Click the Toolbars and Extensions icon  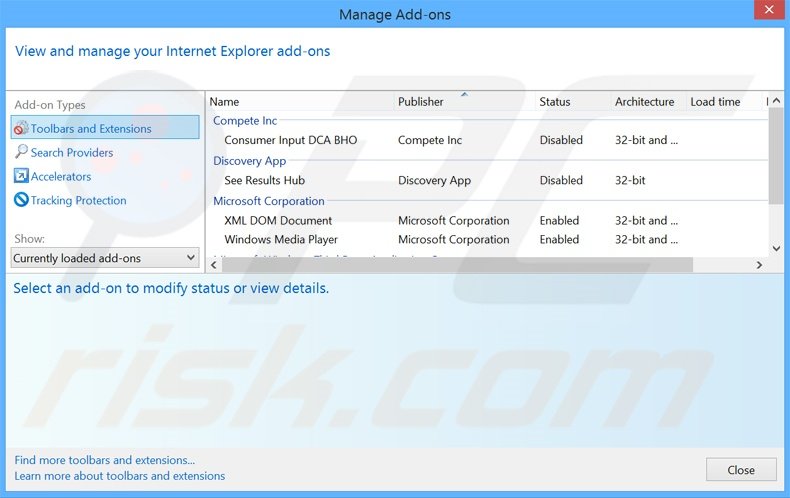[21, 128]
